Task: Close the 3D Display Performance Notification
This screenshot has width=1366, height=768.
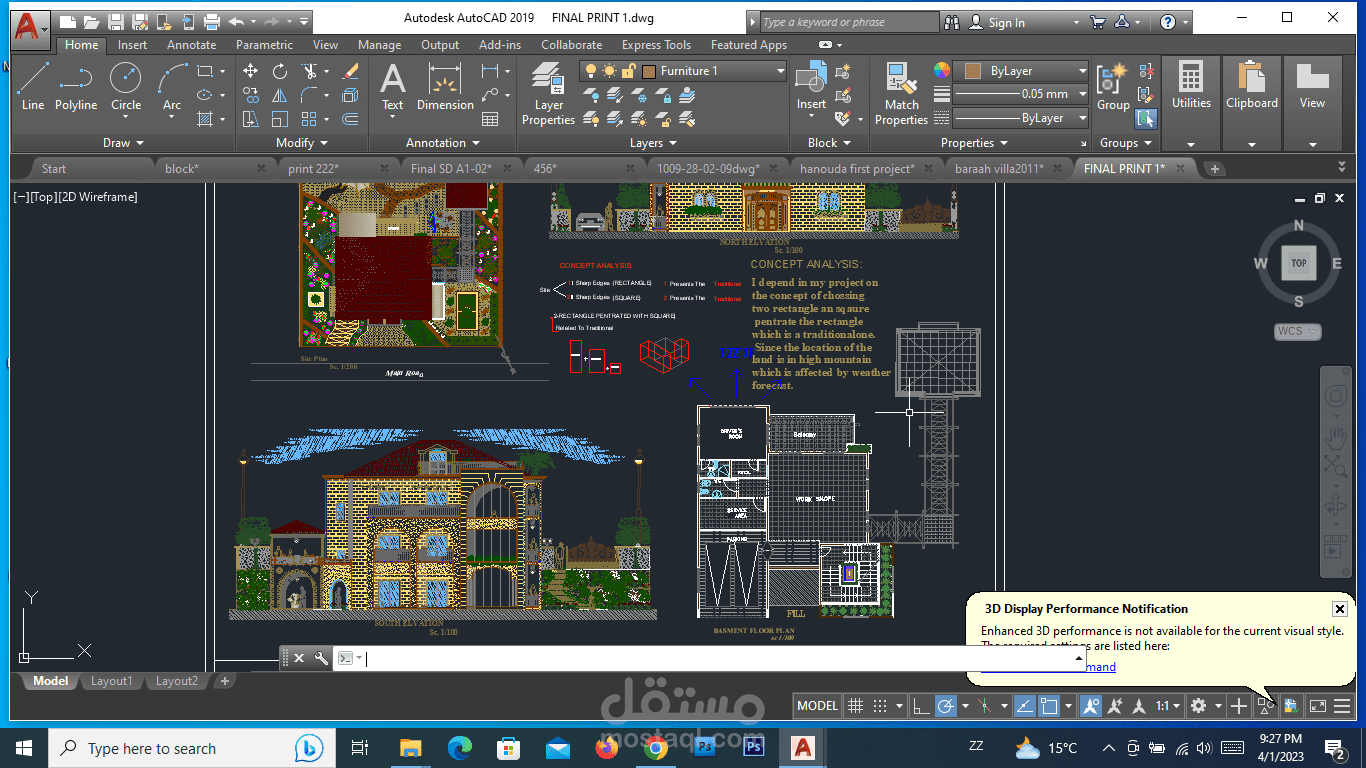Action: tap(1340, 608)
